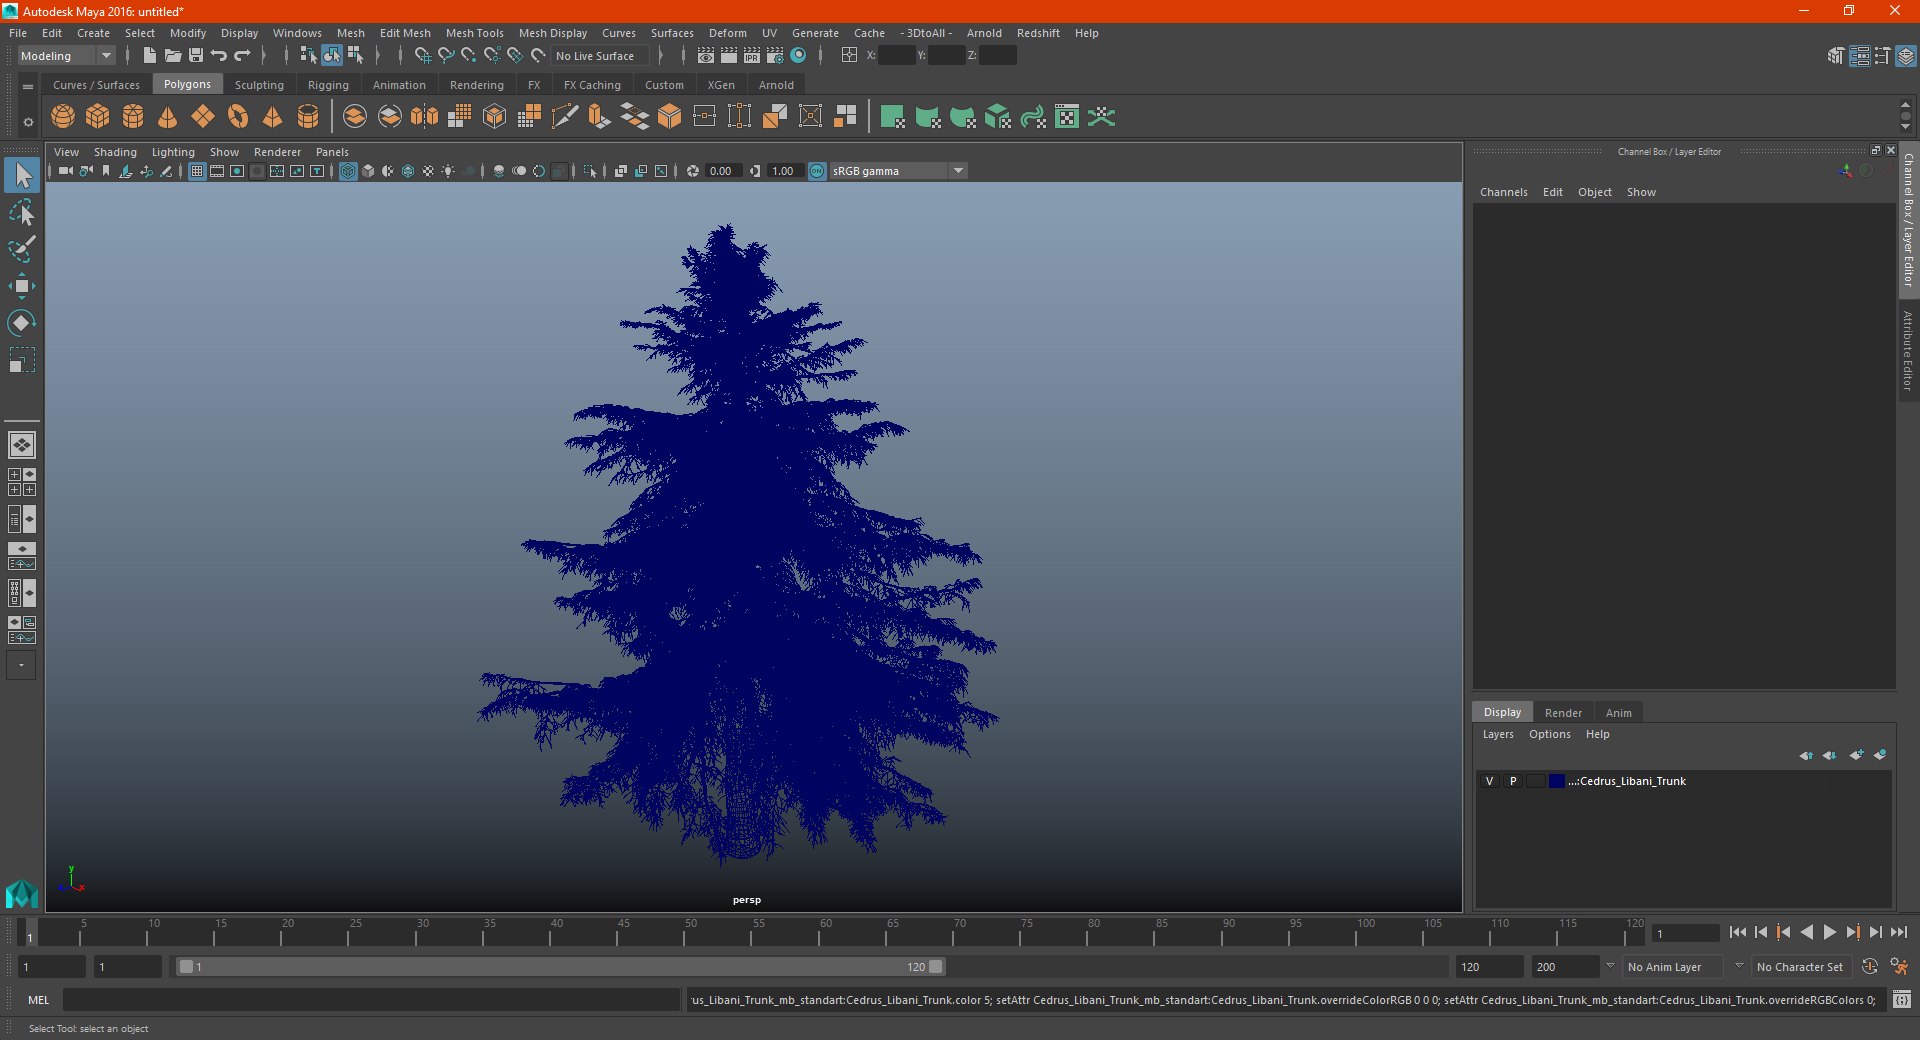Start IPR render from status line
Viewport: 1920px width, 1040px height.
click(x=752, y=56)
